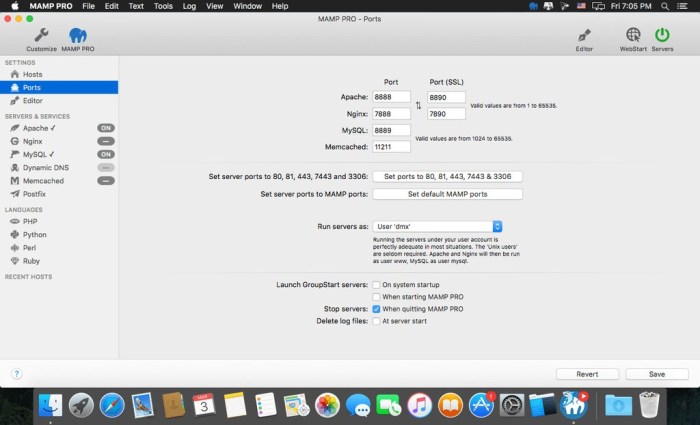700x425 pixels.
Task: Click the Servers power icon
Action: point(661,36)
